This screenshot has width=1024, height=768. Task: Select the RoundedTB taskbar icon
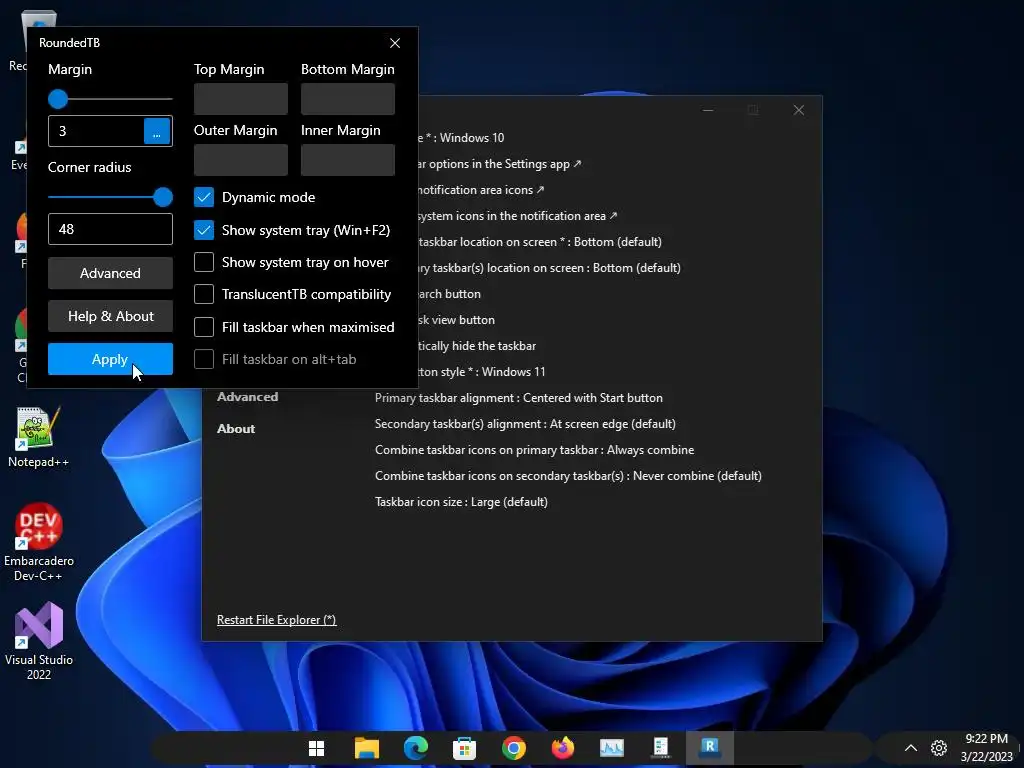[709, 746]
